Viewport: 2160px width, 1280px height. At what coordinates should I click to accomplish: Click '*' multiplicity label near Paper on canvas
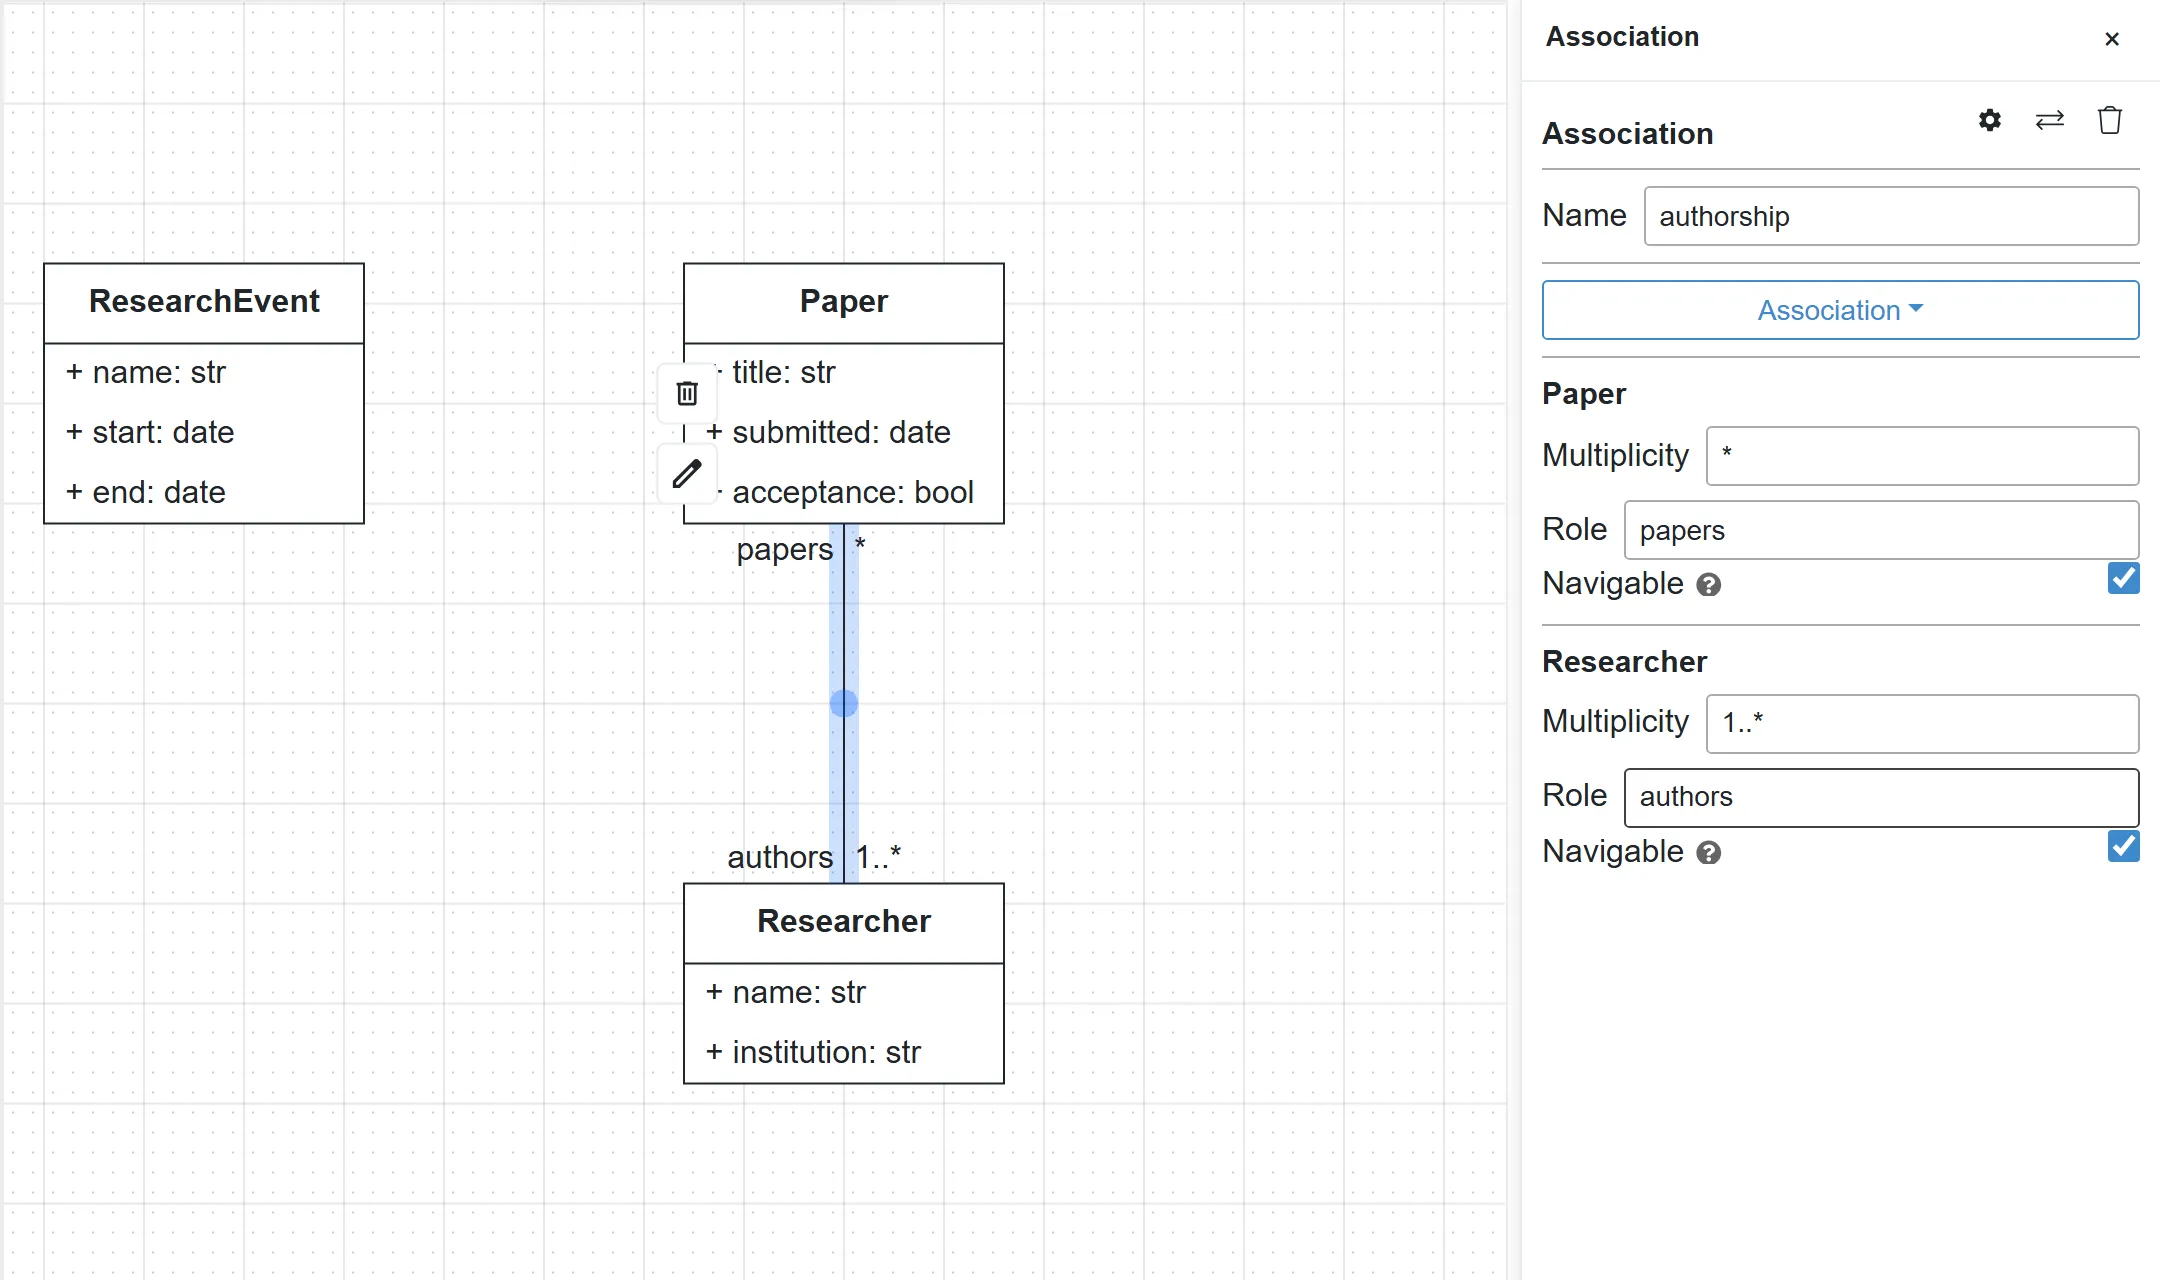point(860,546)
